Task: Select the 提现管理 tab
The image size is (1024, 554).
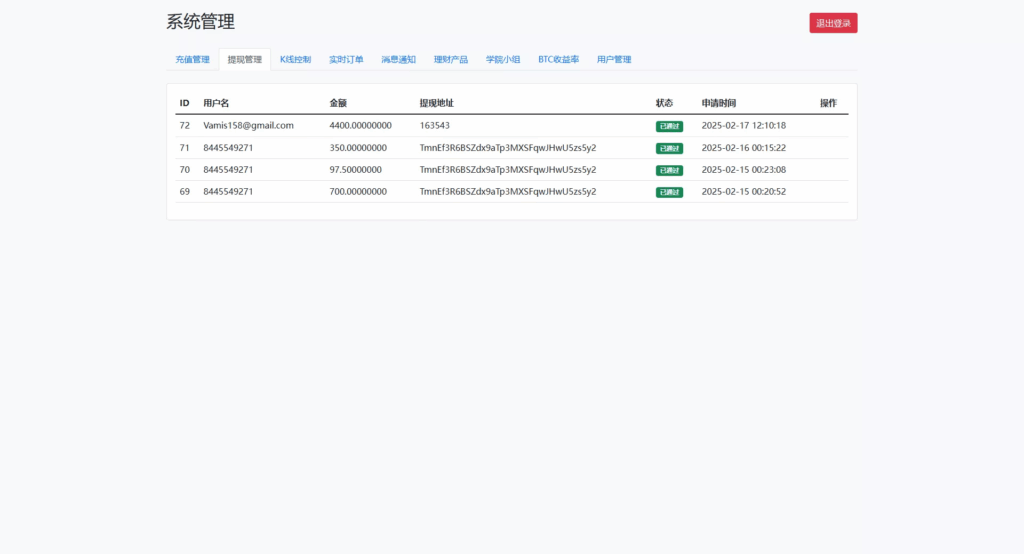Action: point(244,60)
